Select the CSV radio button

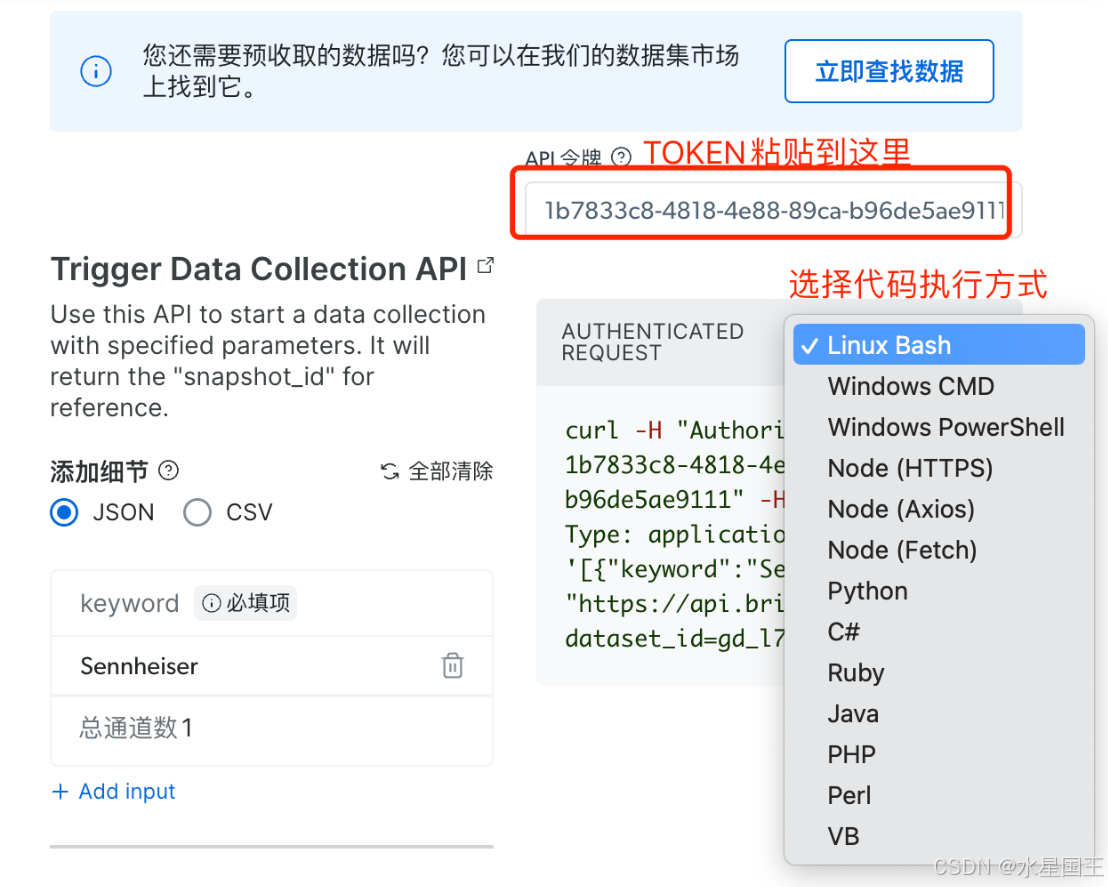(197, 512)
